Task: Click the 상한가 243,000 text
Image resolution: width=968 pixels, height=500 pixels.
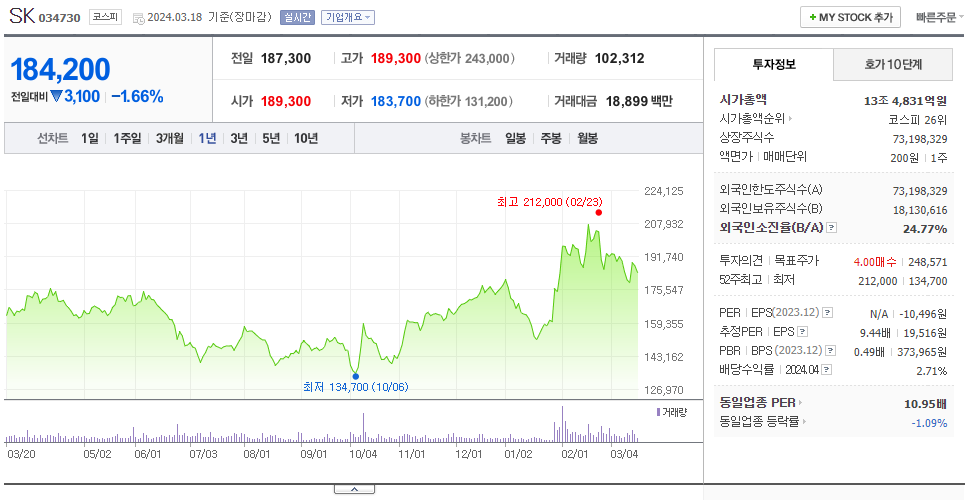Action: click(x=470, y=59)
